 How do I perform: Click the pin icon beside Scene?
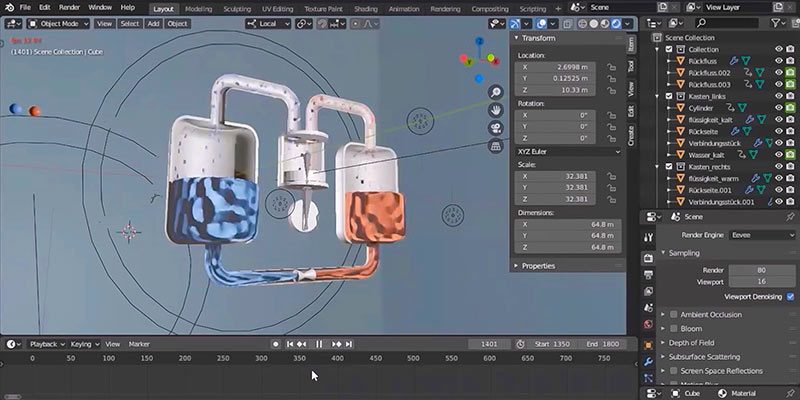(x=790, y=217)
